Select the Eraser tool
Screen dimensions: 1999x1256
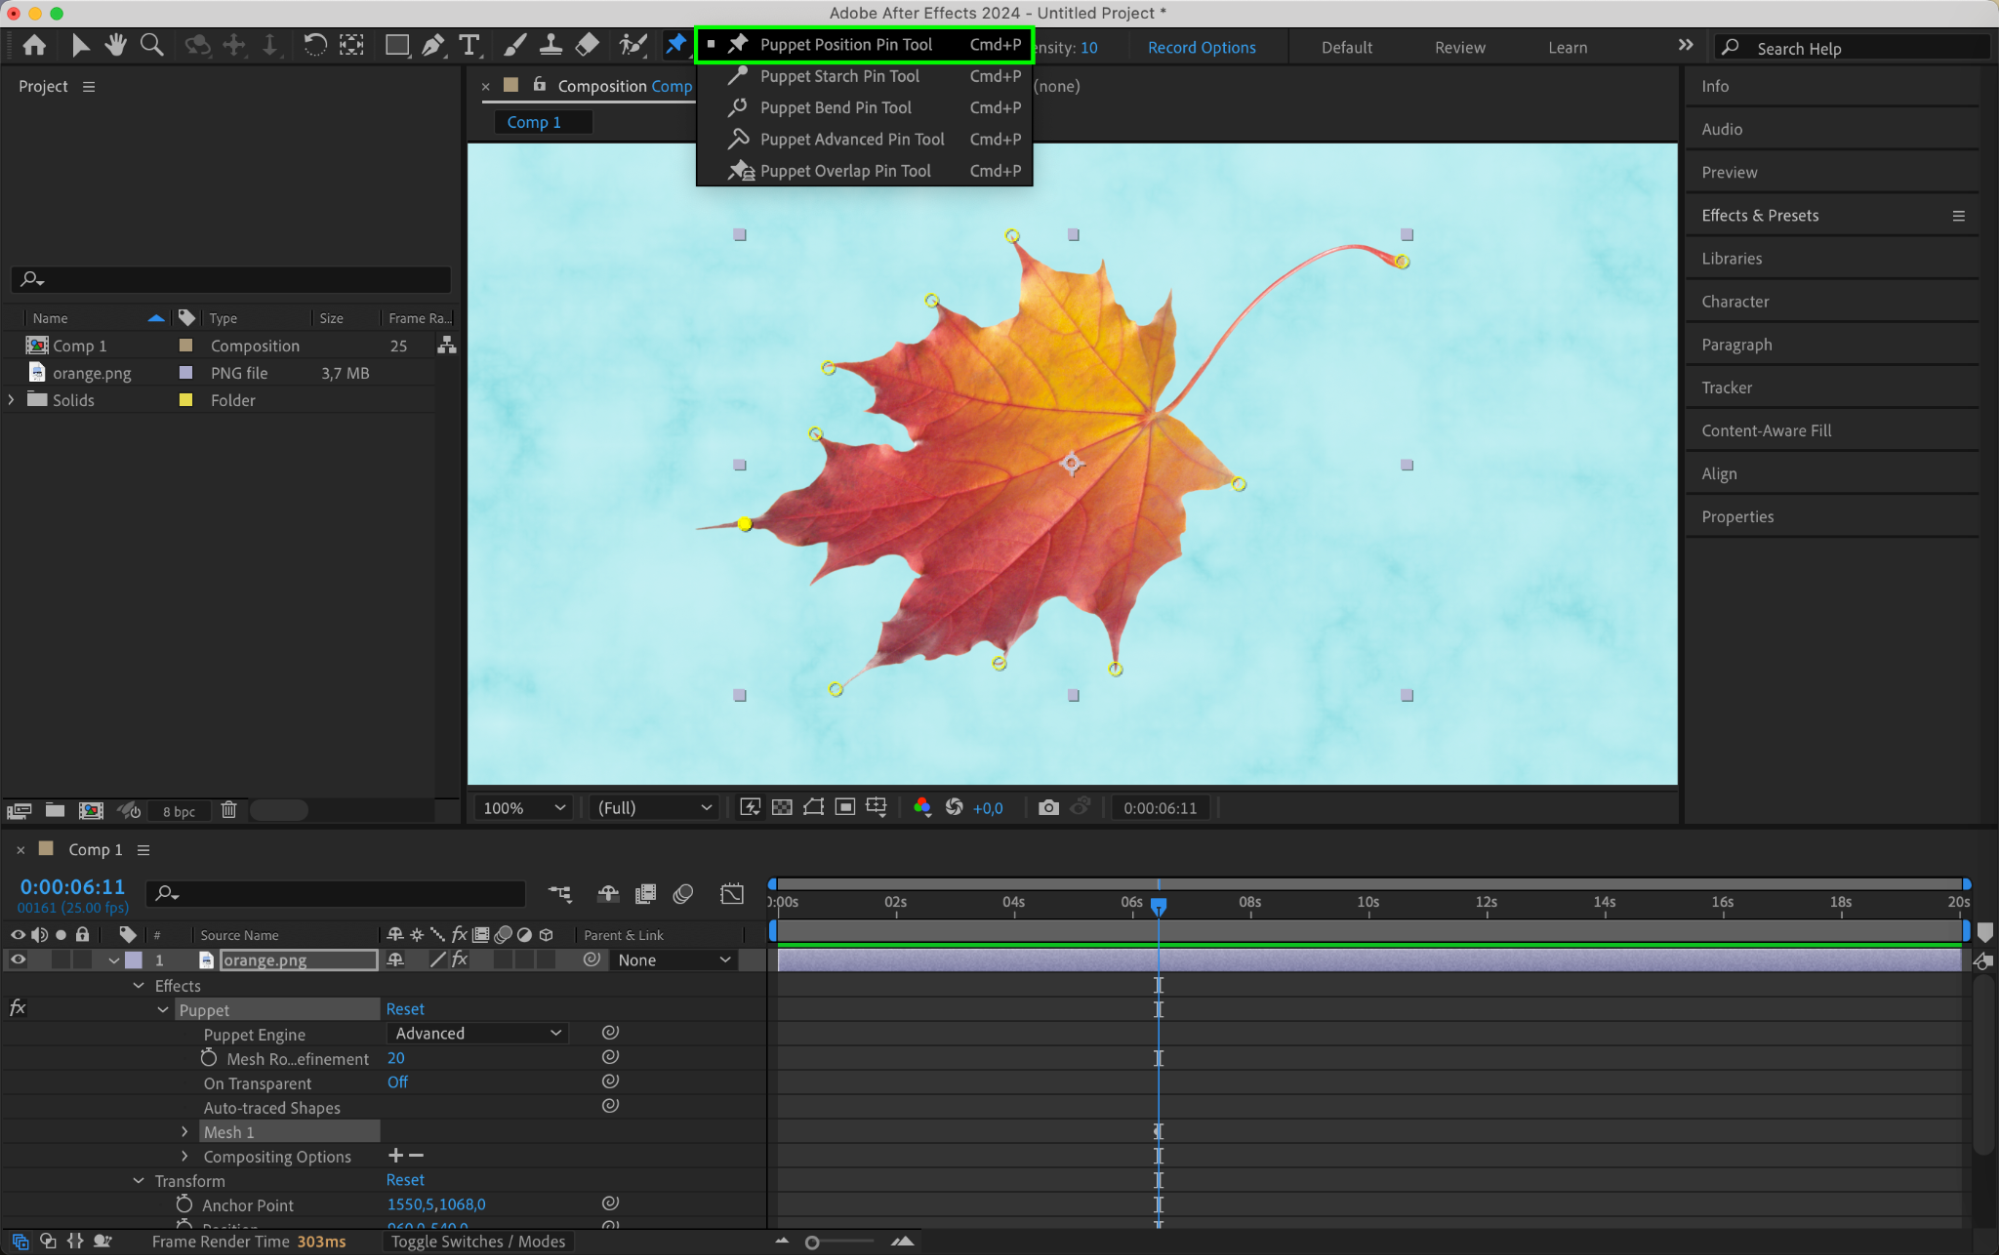588,45
